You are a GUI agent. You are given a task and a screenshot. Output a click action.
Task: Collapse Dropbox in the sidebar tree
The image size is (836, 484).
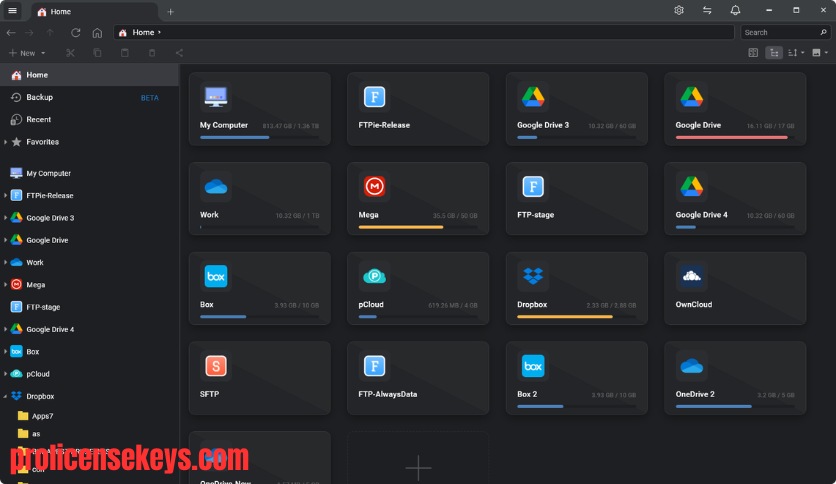click(5, 396)
